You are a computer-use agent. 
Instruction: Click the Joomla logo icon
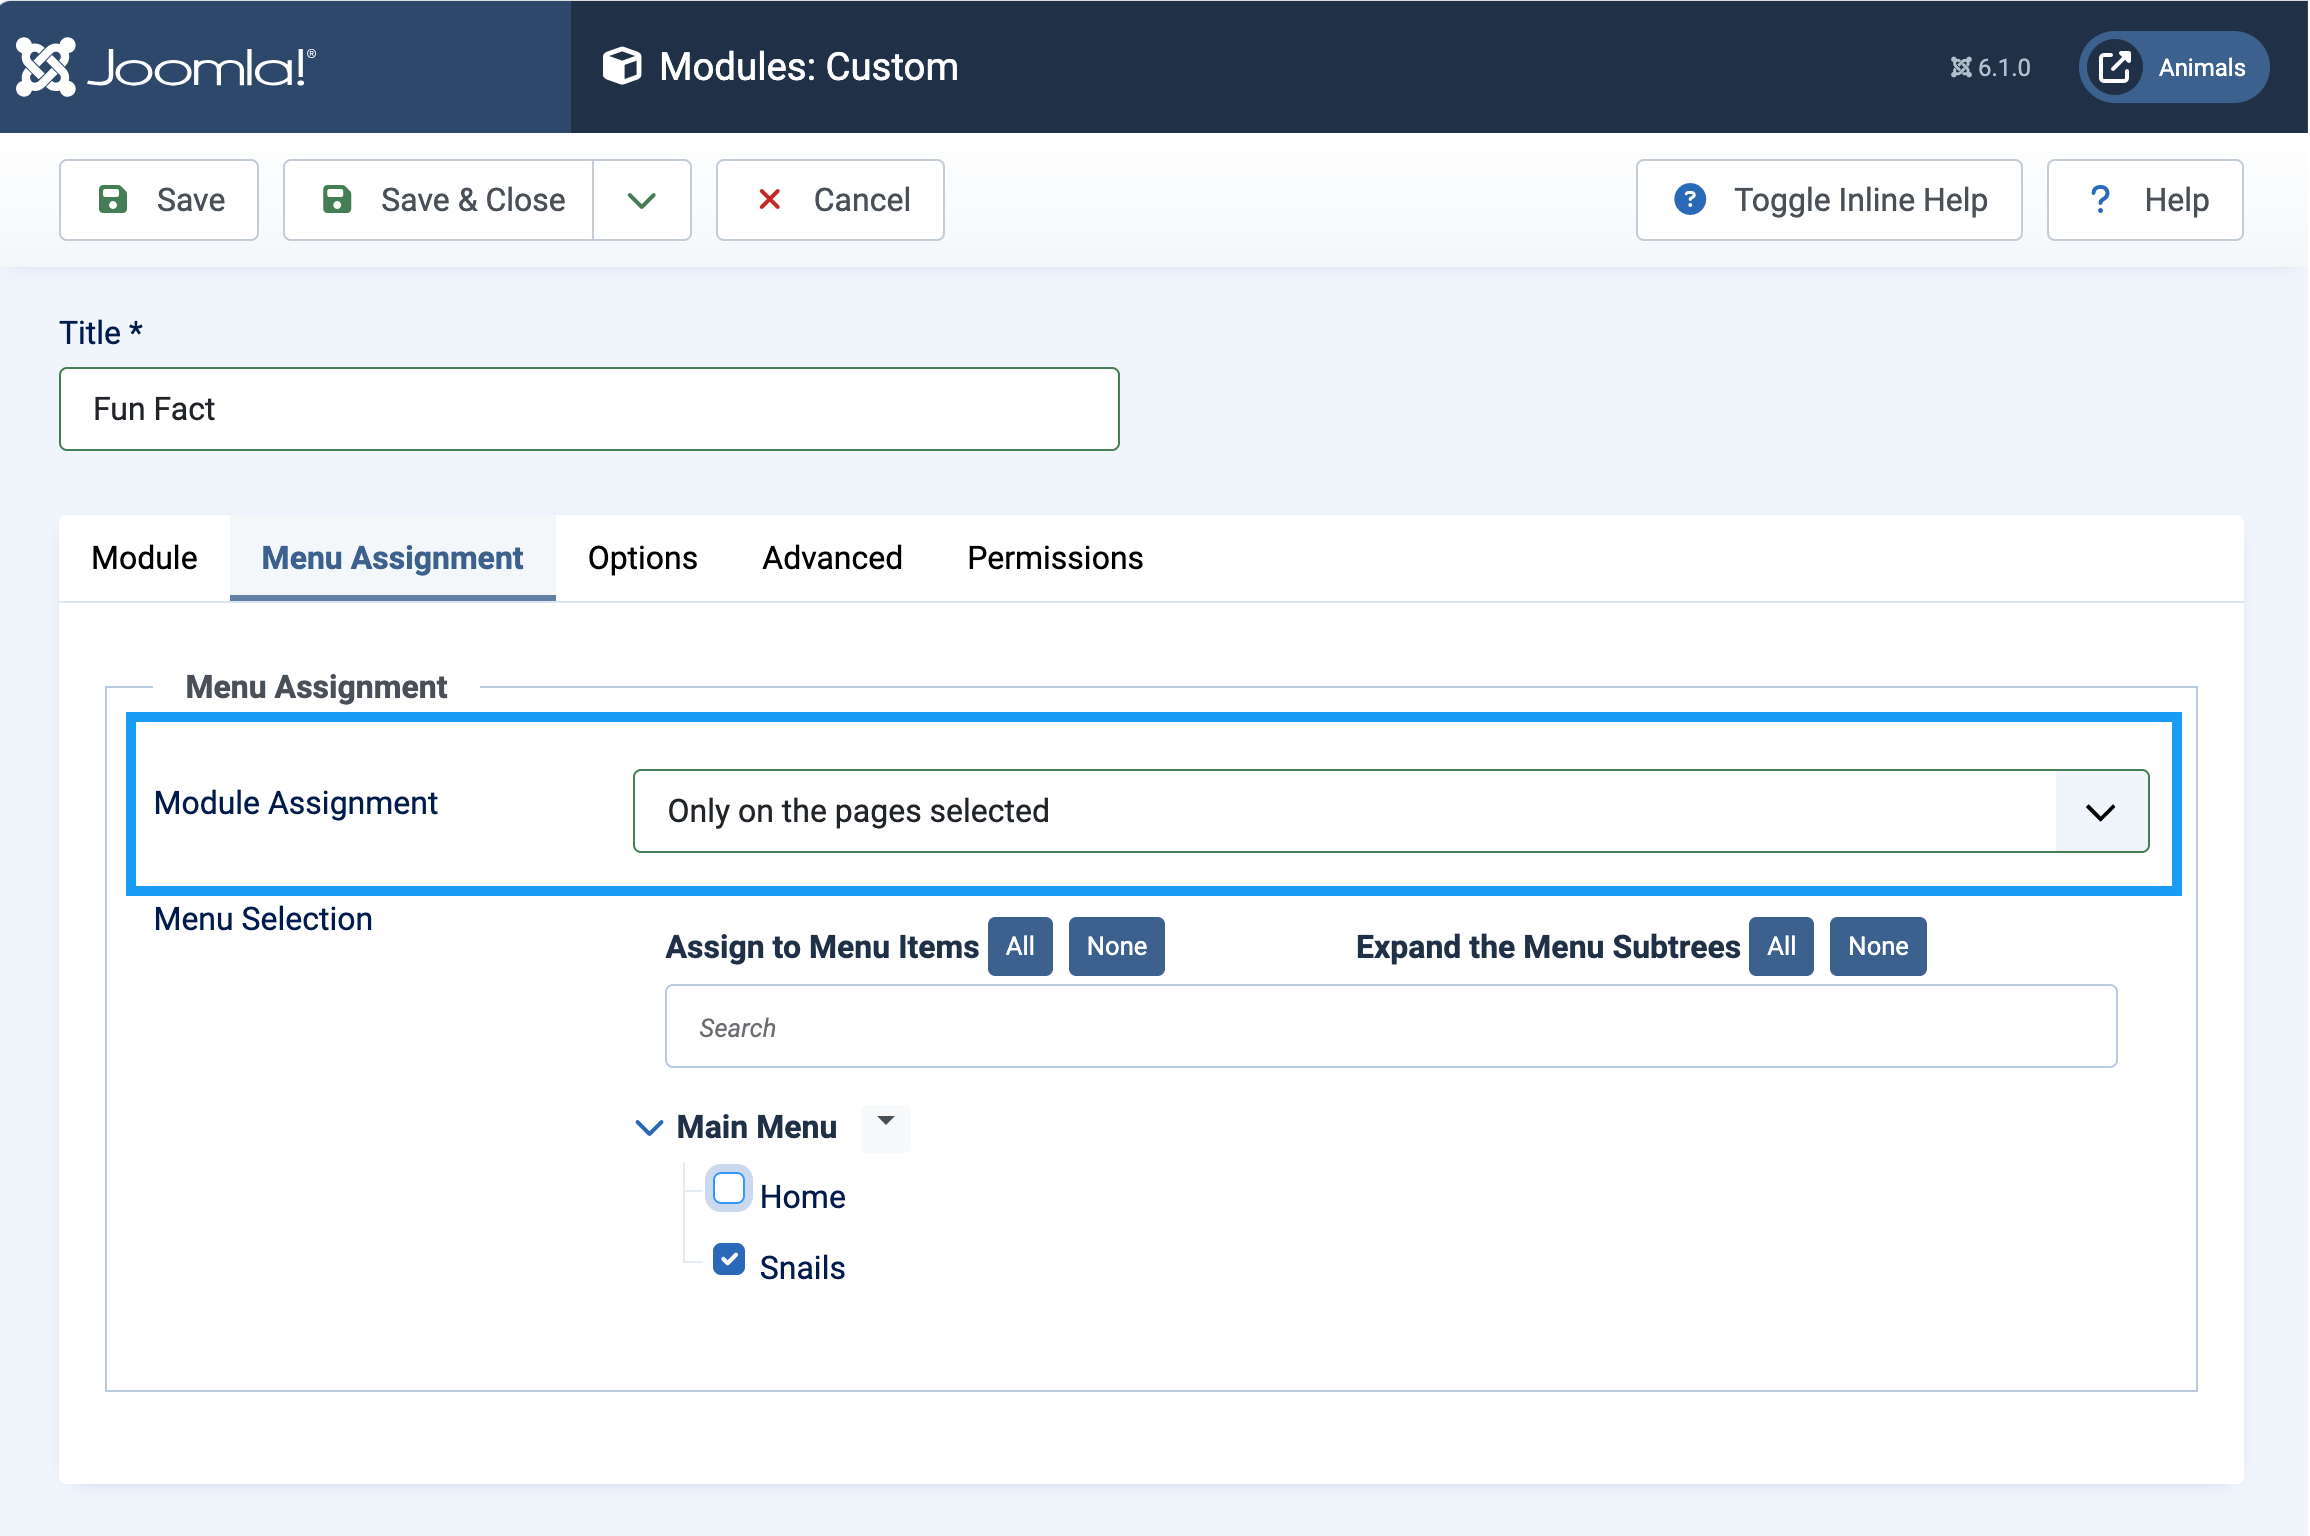46,67
